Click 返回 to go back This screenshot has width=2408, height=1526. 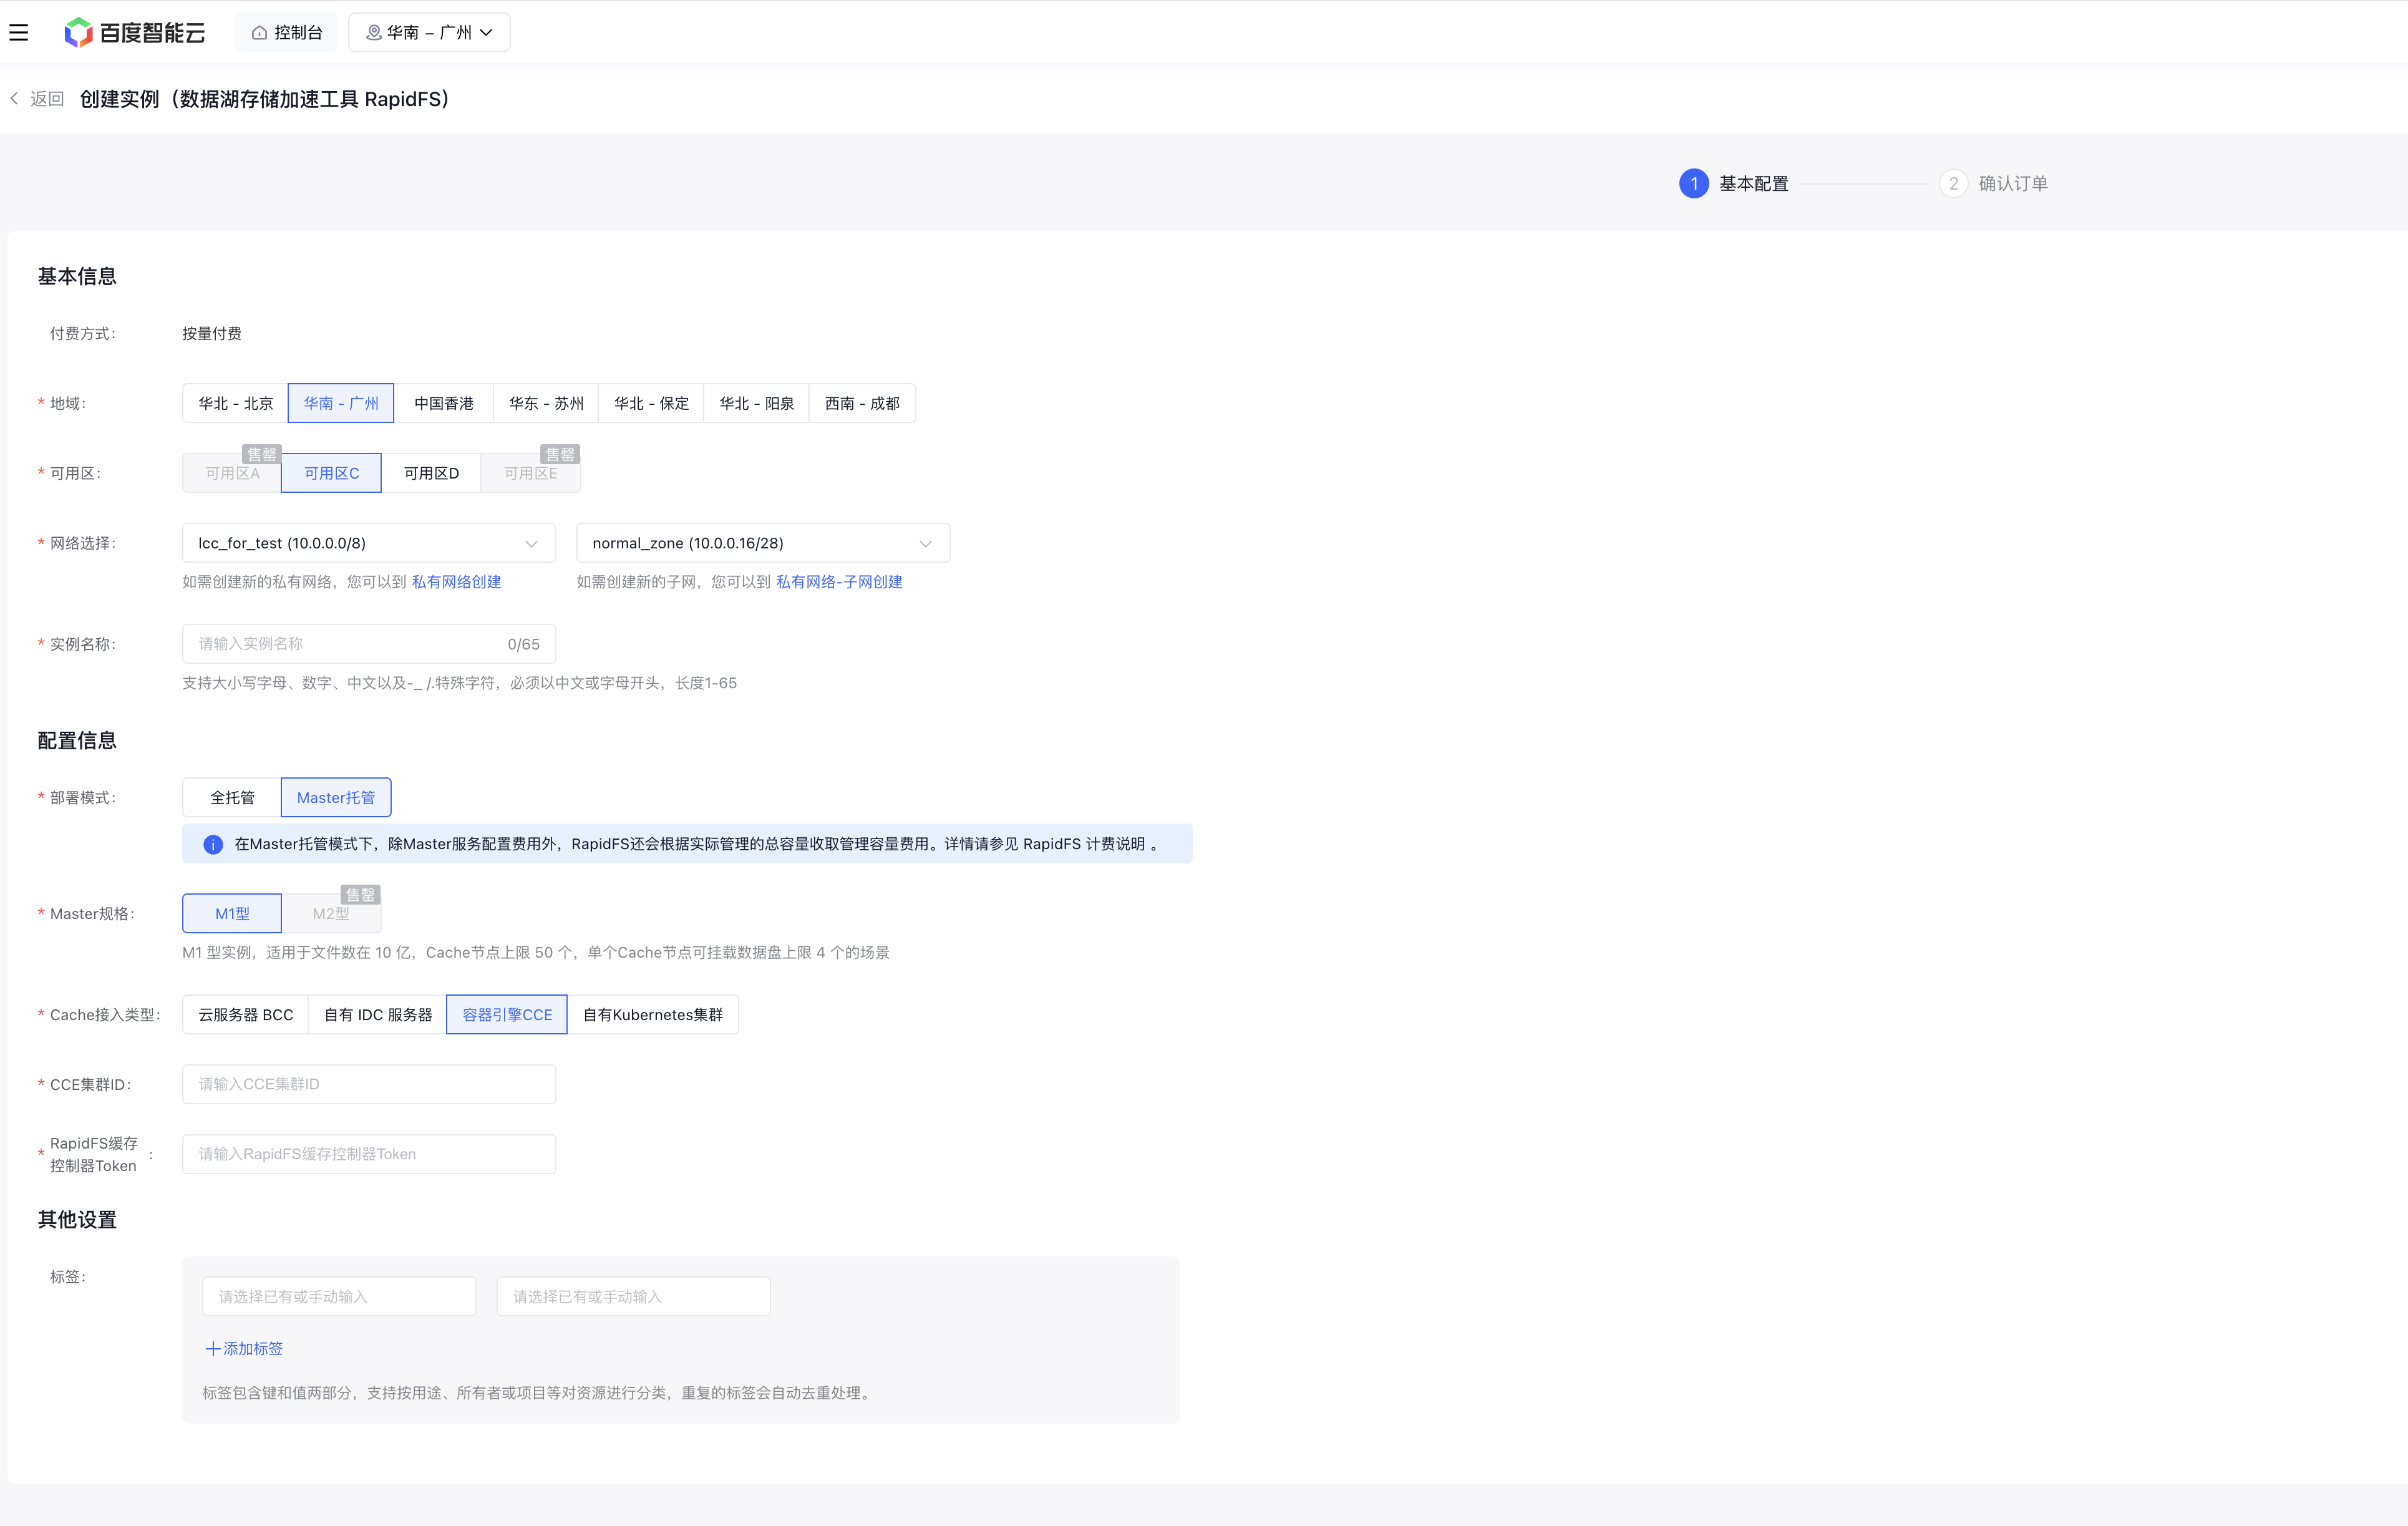point(47,99)
